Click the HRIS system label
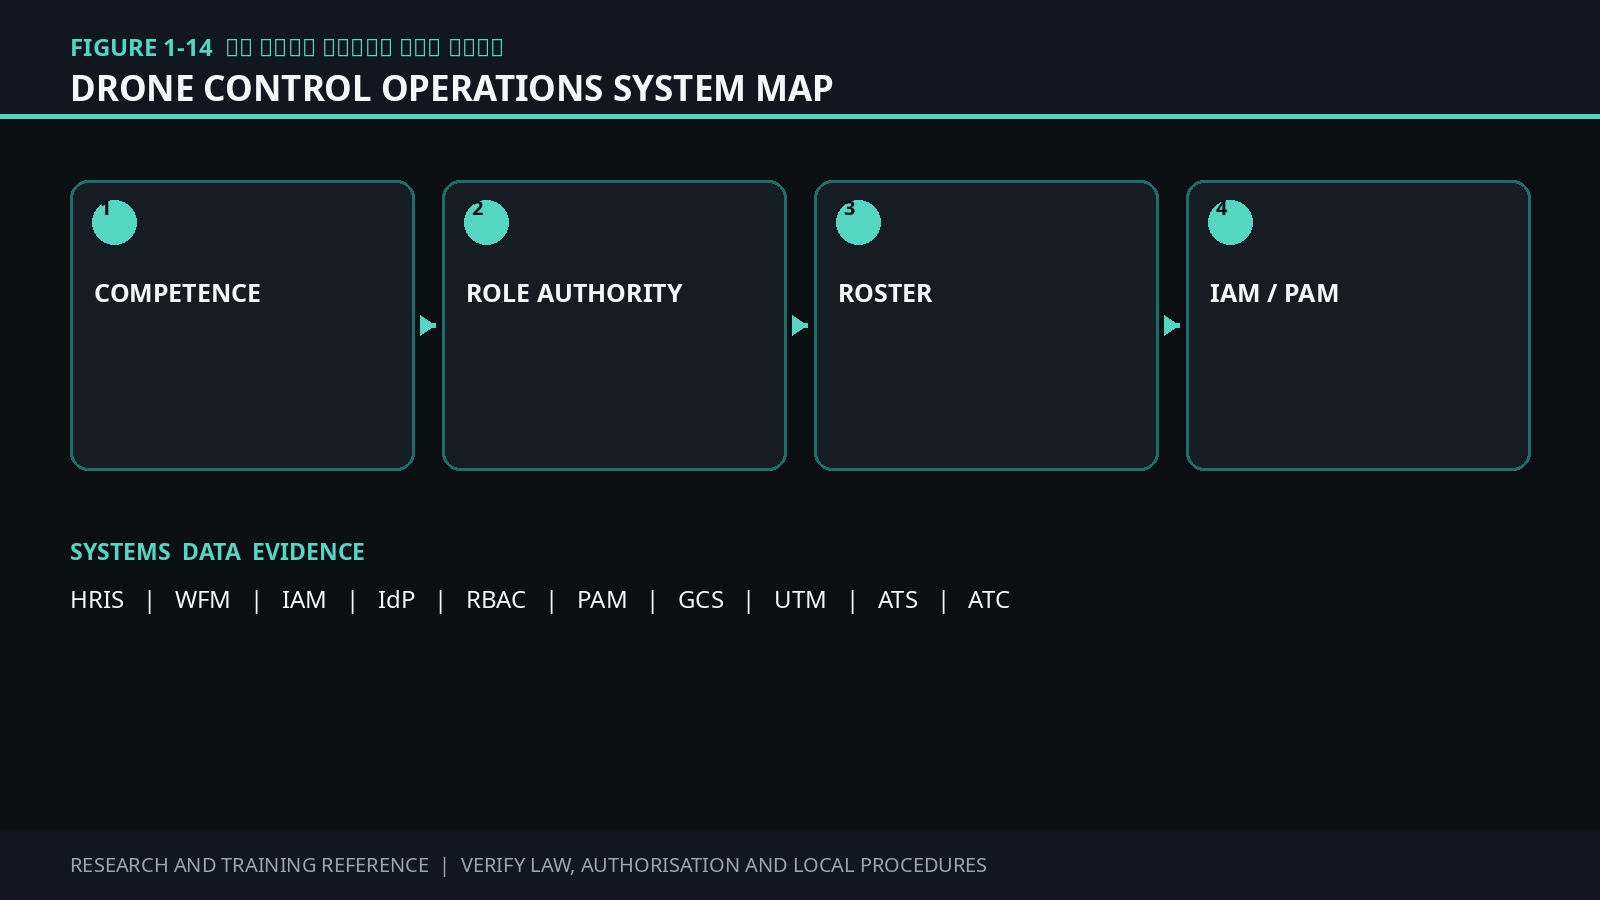This screenshot has height=900, width=1600. 97,600
